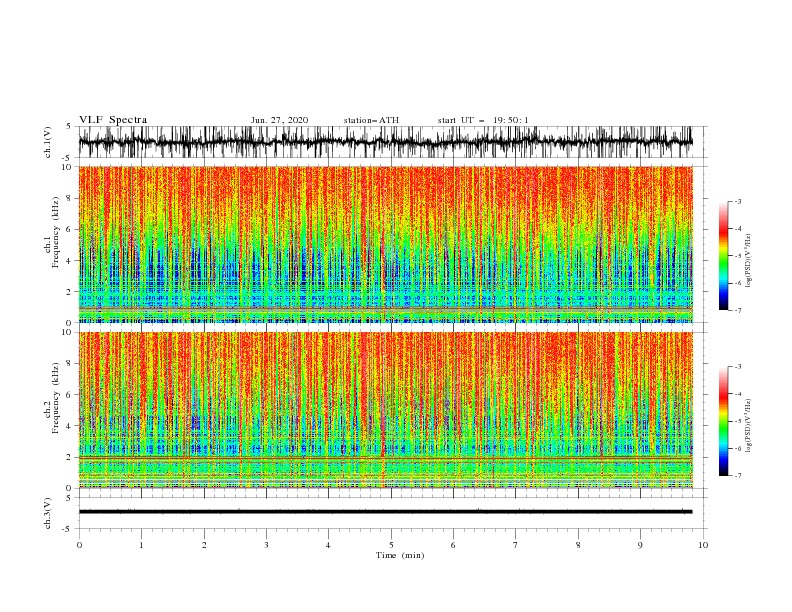Click time axis tick label "2"
This screenshot has height=612, width=792.
click(204, 545)
